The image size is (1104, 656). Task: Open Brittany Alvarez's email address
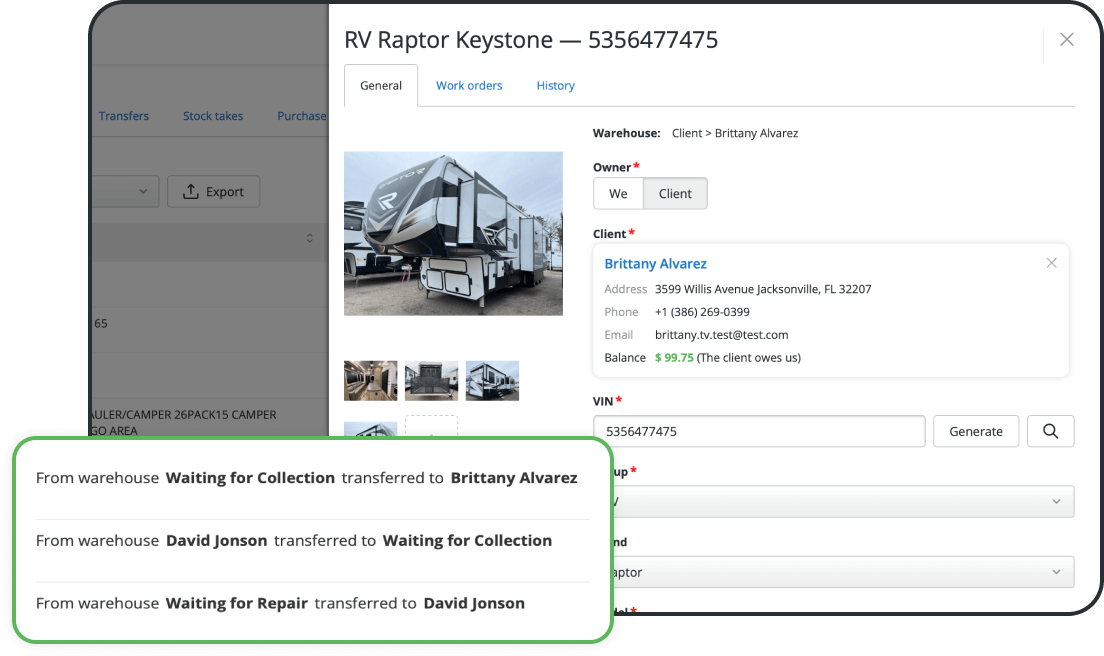[x=723, y=334]
